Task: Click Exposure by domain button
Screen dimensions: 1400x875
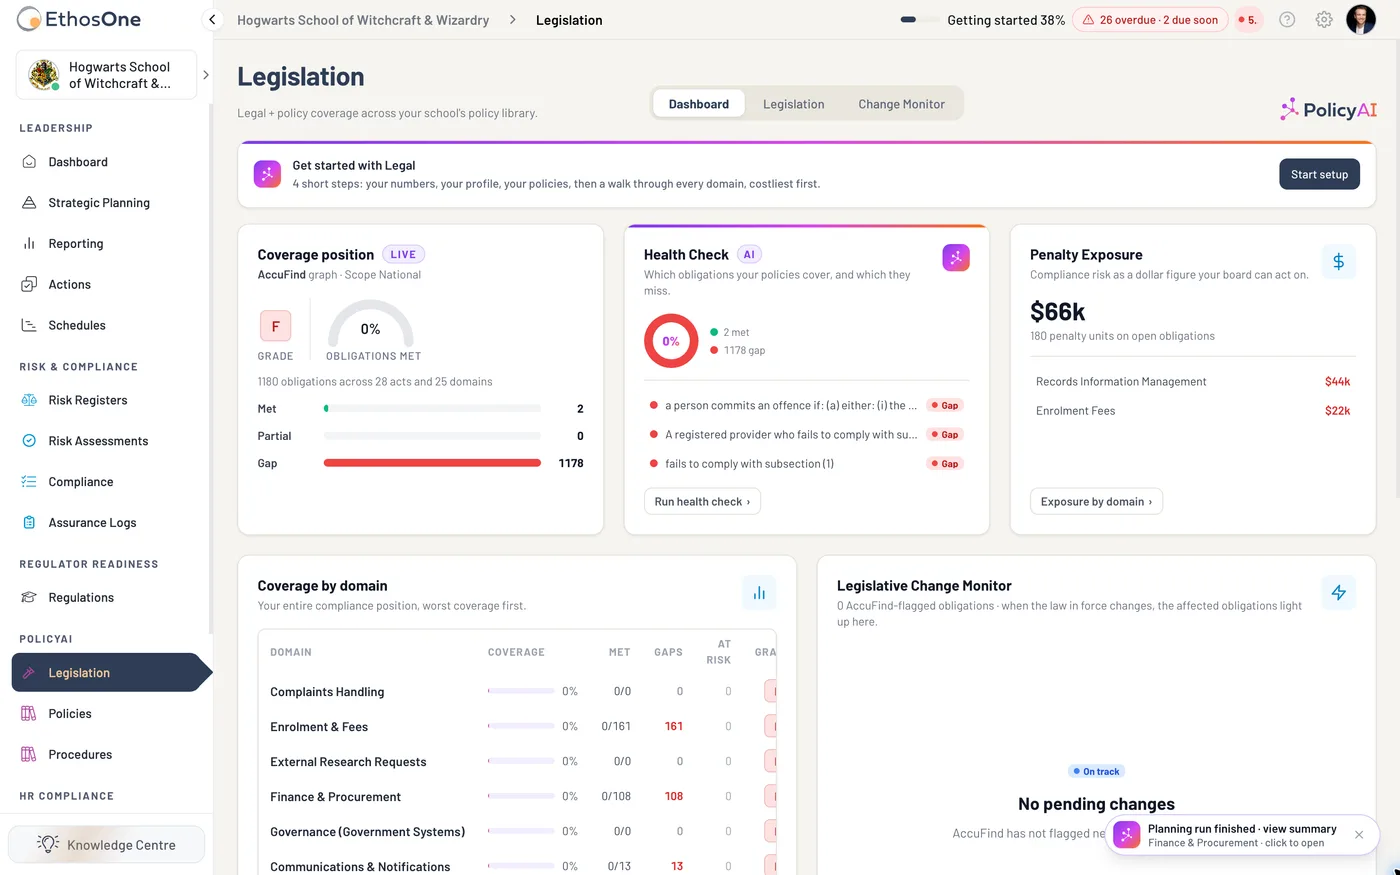Action: point(1096,502)
